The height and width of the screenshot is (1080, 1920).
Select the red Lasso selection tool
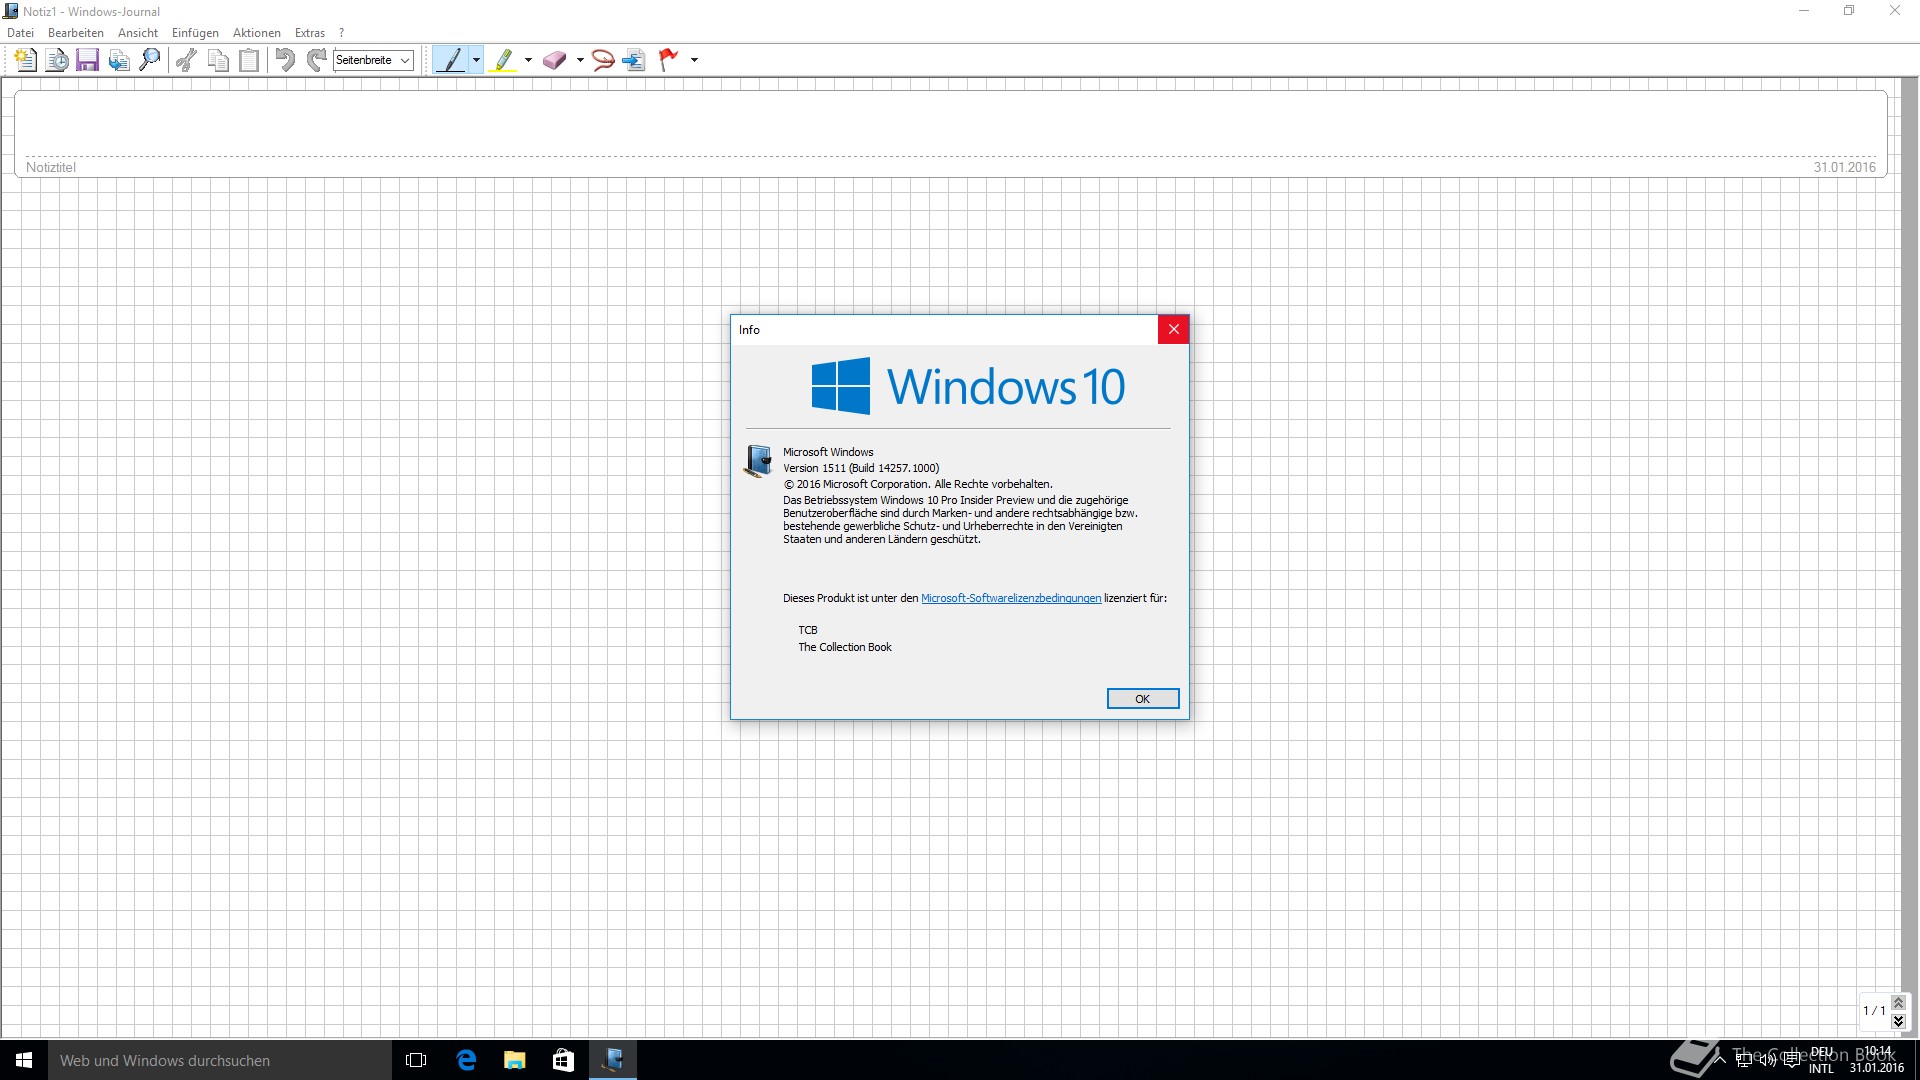[602, 60]
